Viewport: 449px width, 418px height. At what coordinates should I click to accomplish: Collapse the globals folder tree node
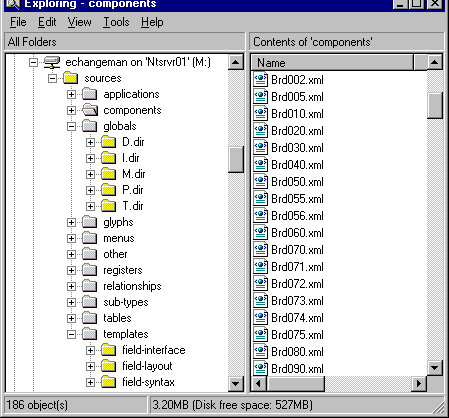point(71,126)
